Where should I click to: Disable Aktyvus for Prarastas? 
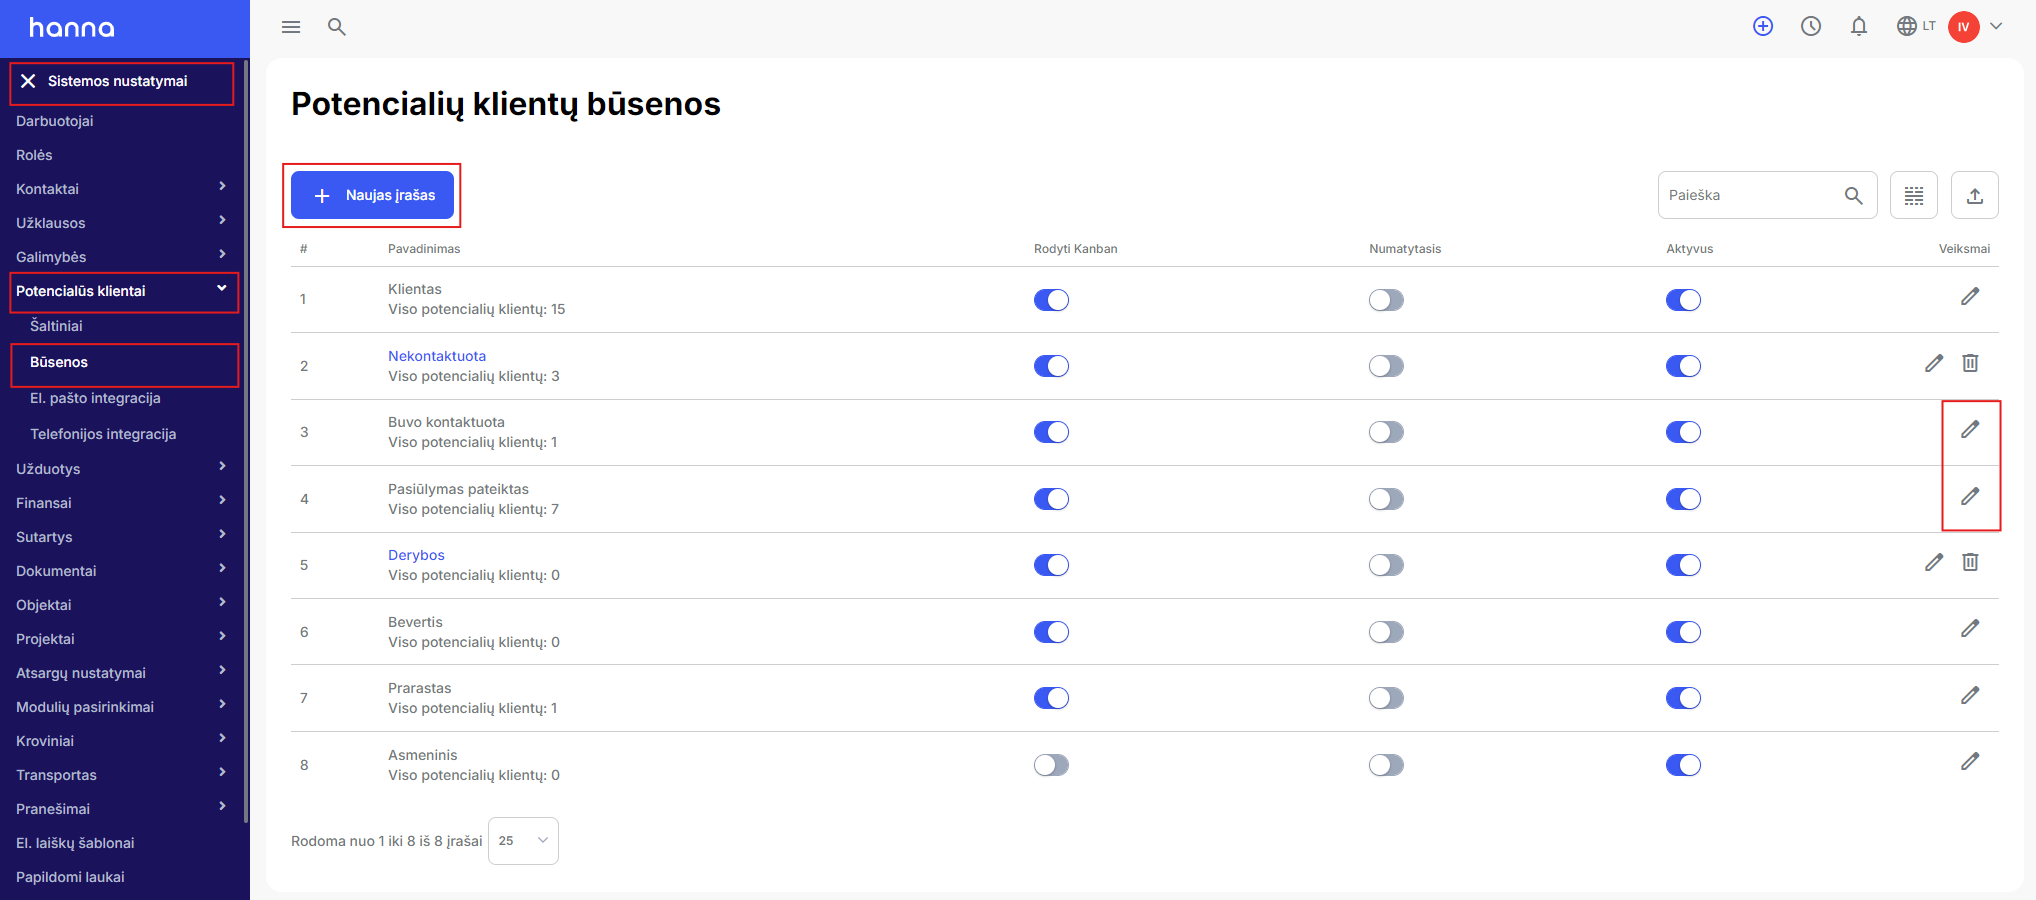[1683, 698]
